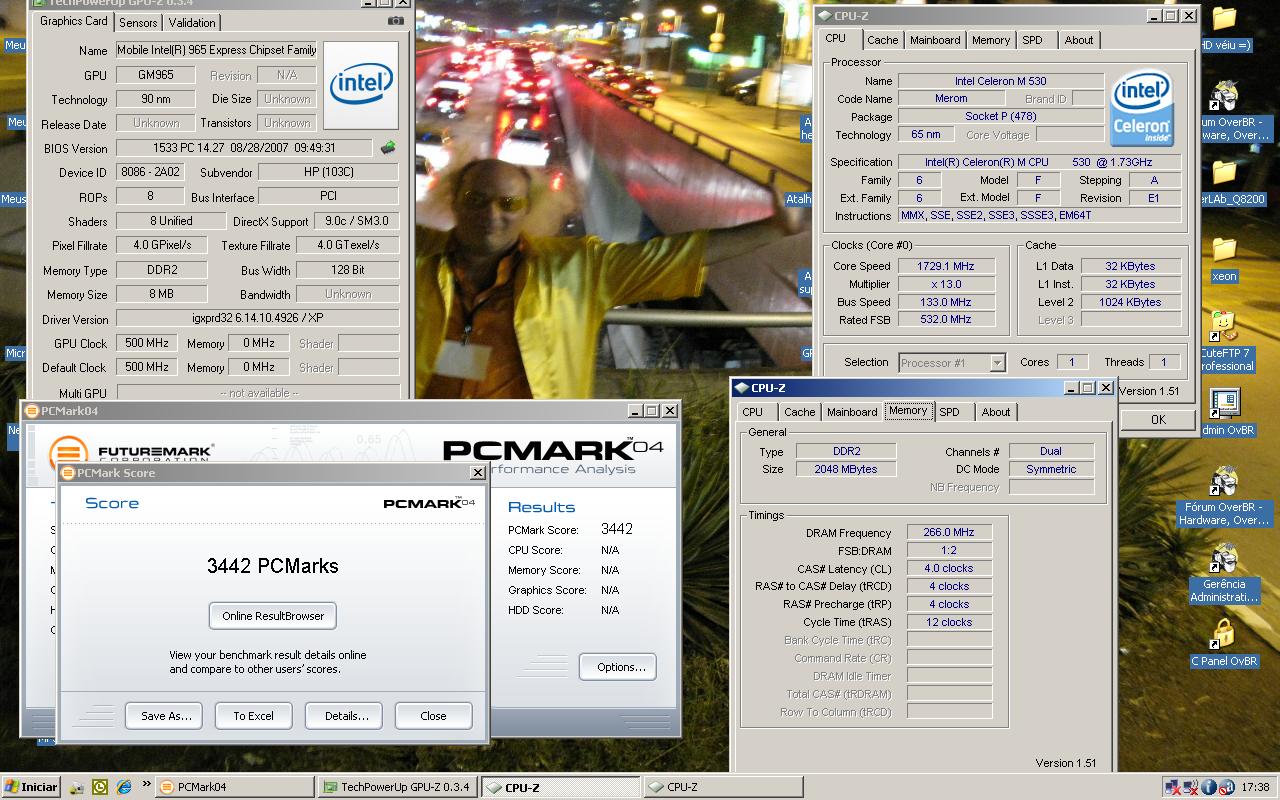Screen dimensions: 1280x800
Task: Click the taskbar clock 17:38
Action: 1254,787
